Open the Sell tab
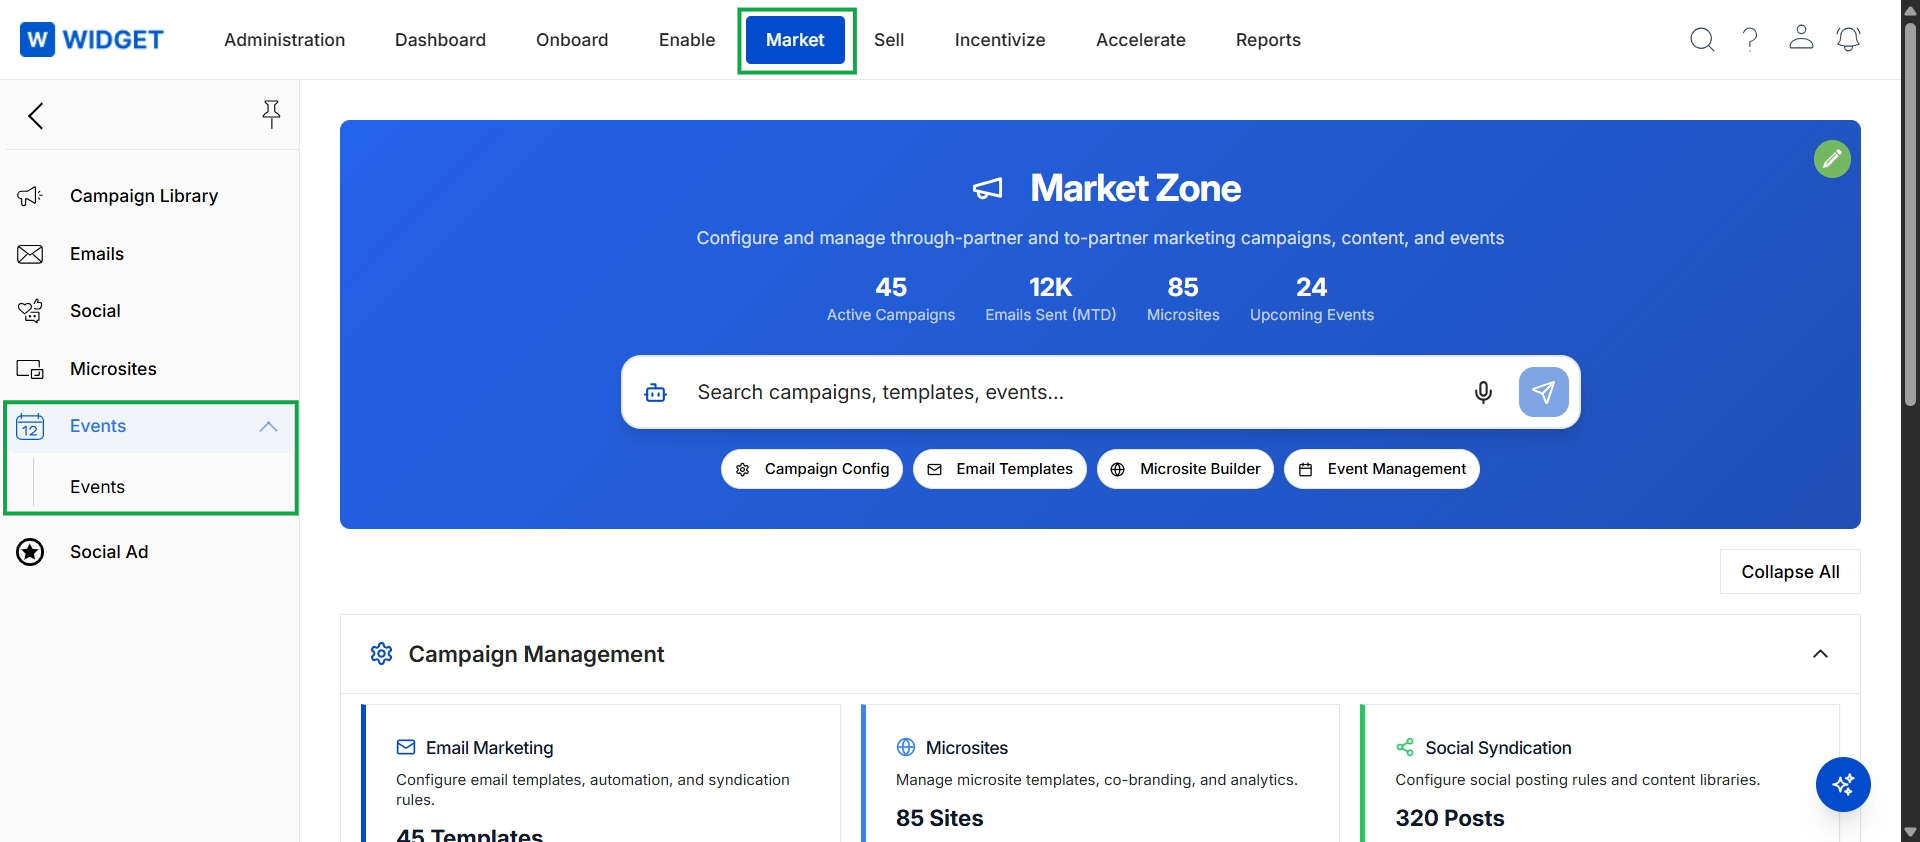Image resolution: width=1920 pixels, height=842 pixels. (889, 40)
